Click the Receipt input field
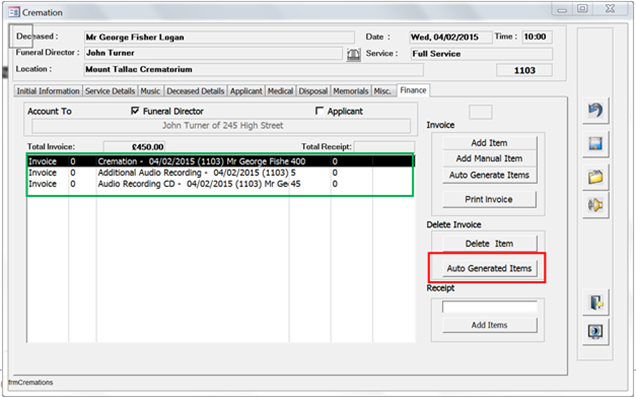Screen dimensions: 636x397 [x=490, y=307]
